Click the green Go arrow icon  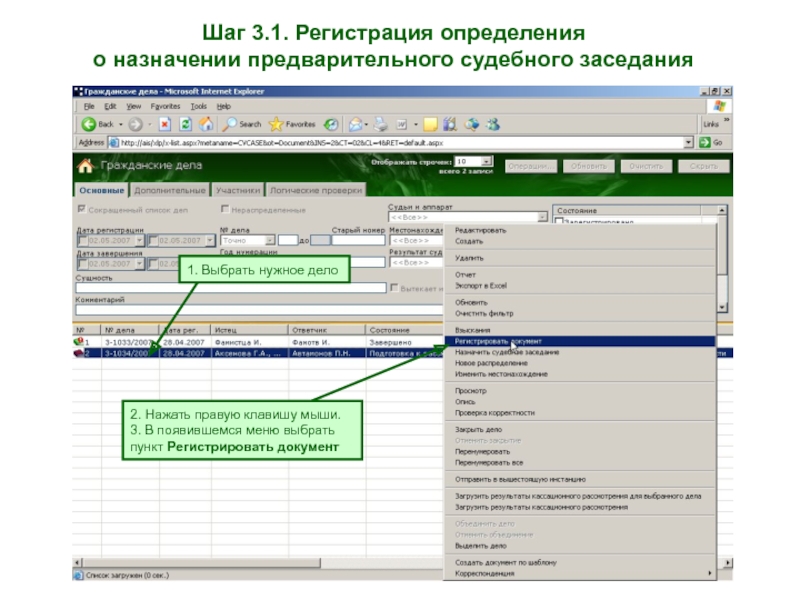coord(705,143)
